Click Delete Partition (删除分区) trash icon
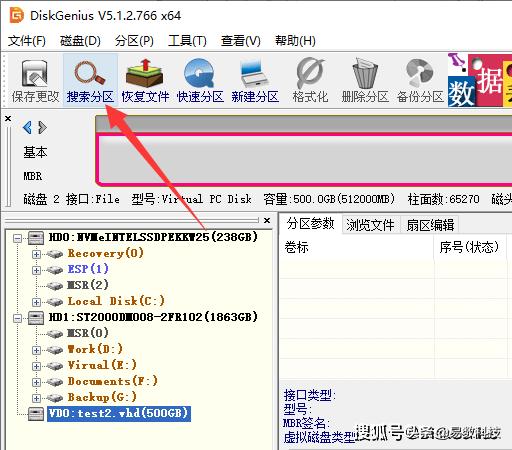Screen dimensions: 512x450 coord(365,73)
